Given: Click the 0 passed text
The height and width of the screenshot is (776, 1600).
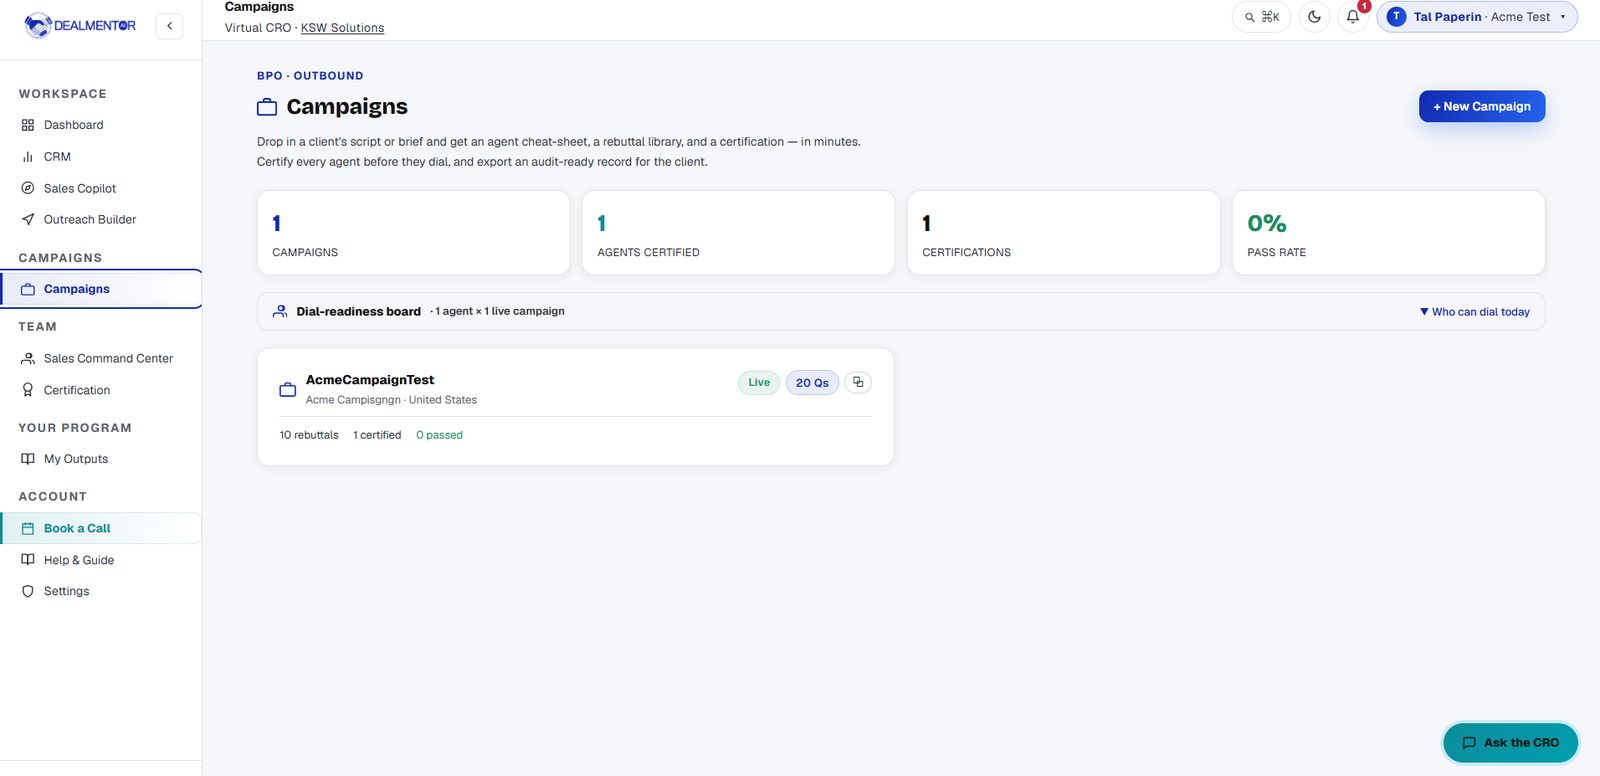Looking at the screenshot, I should [439, 435].
